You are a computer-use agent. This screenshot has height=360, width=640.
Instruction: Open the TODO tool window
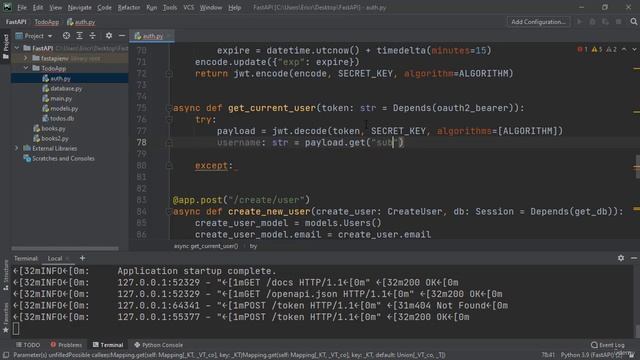28,345
